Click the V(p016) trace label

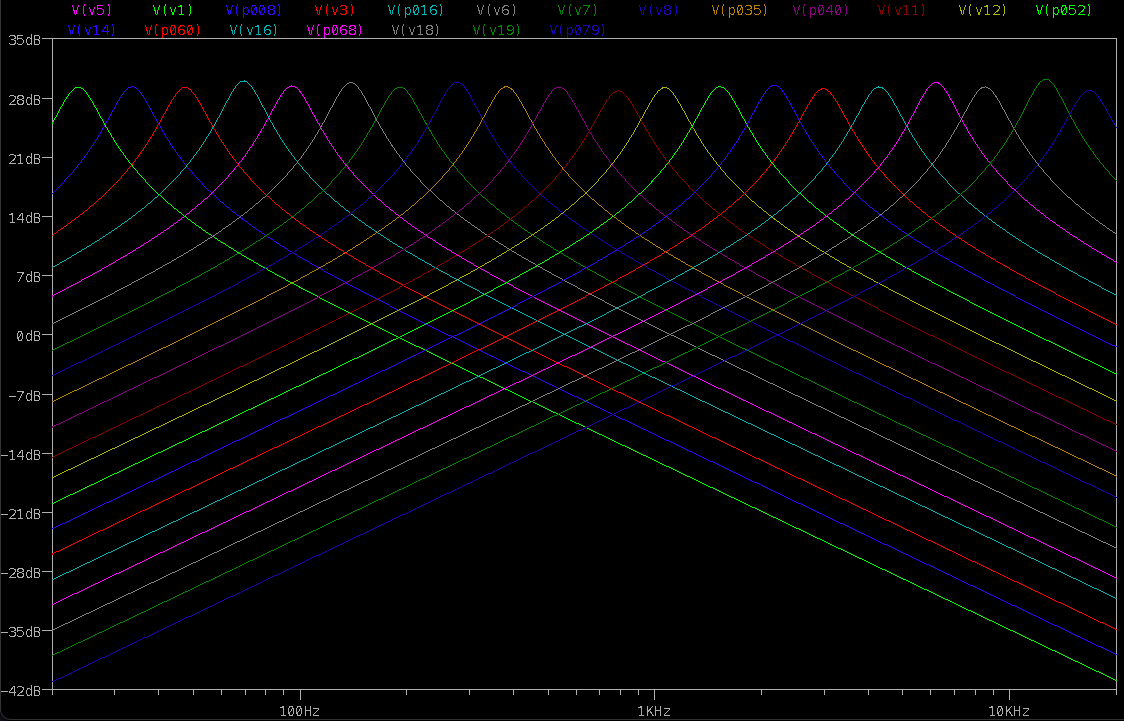coord(416,11)
